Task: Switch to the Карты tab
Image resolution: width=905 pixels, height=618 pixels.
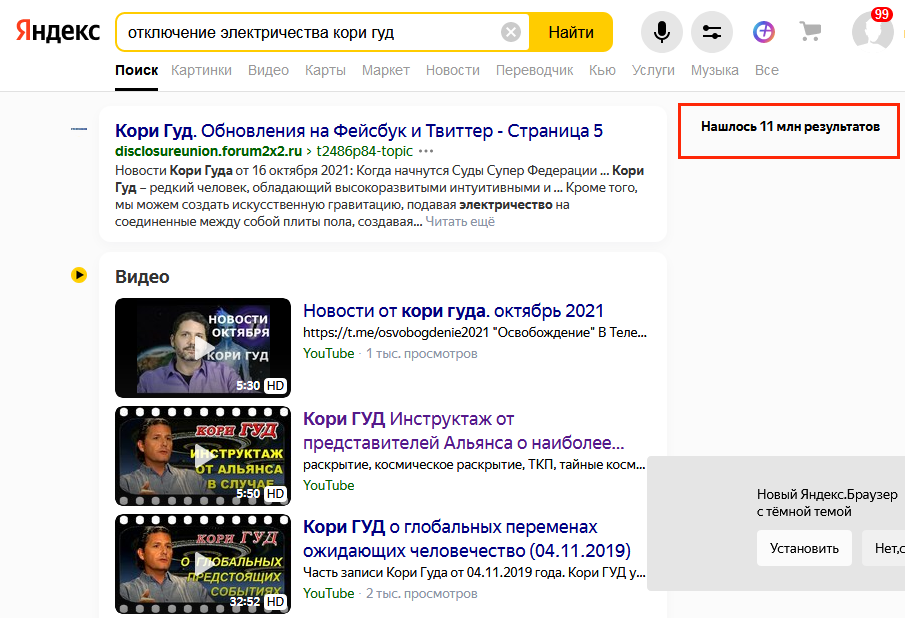Action: click(326, 70)
